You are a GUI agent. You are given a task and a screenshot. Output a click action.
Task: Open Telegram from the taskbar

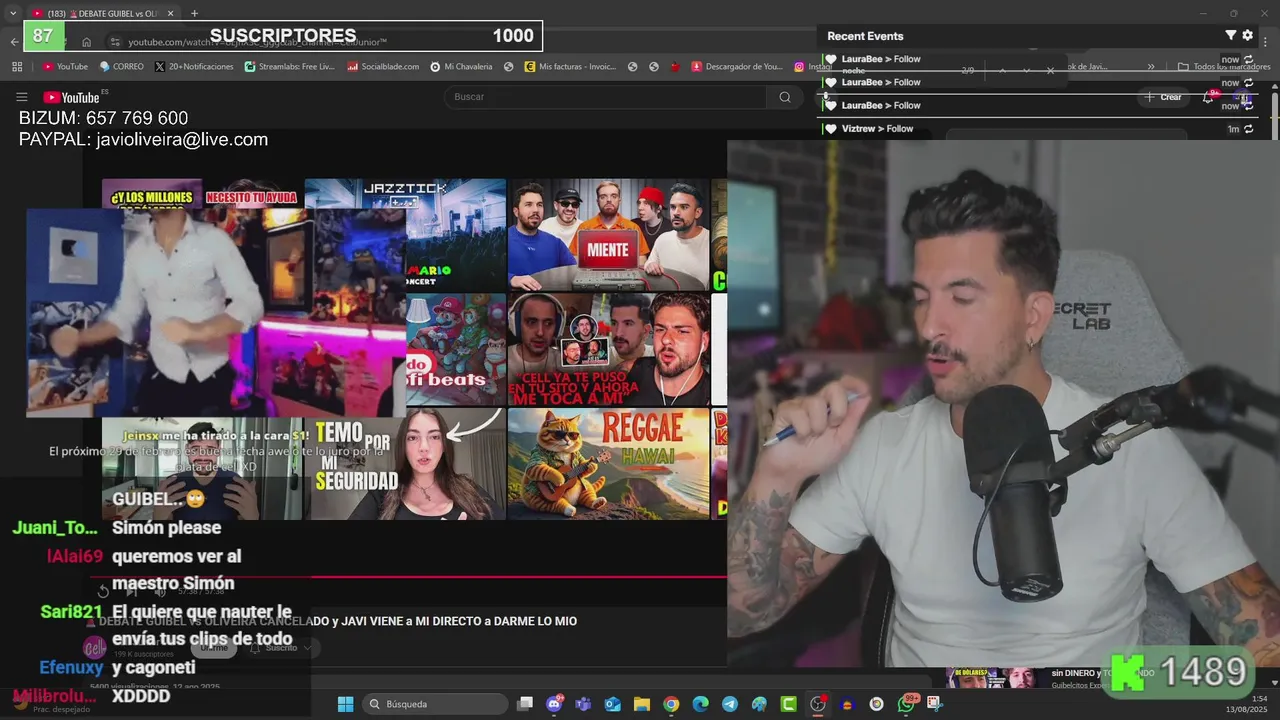730,704
